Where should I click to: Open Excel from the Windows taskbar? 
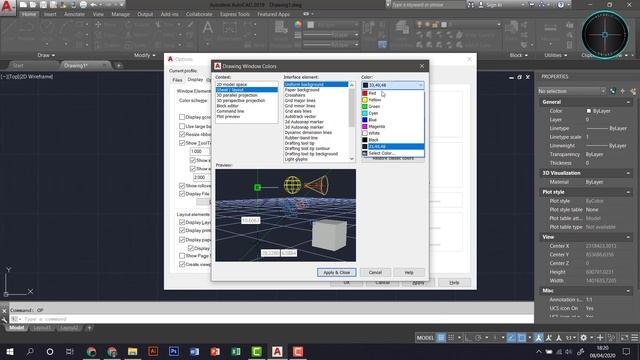tap(236, 351)
